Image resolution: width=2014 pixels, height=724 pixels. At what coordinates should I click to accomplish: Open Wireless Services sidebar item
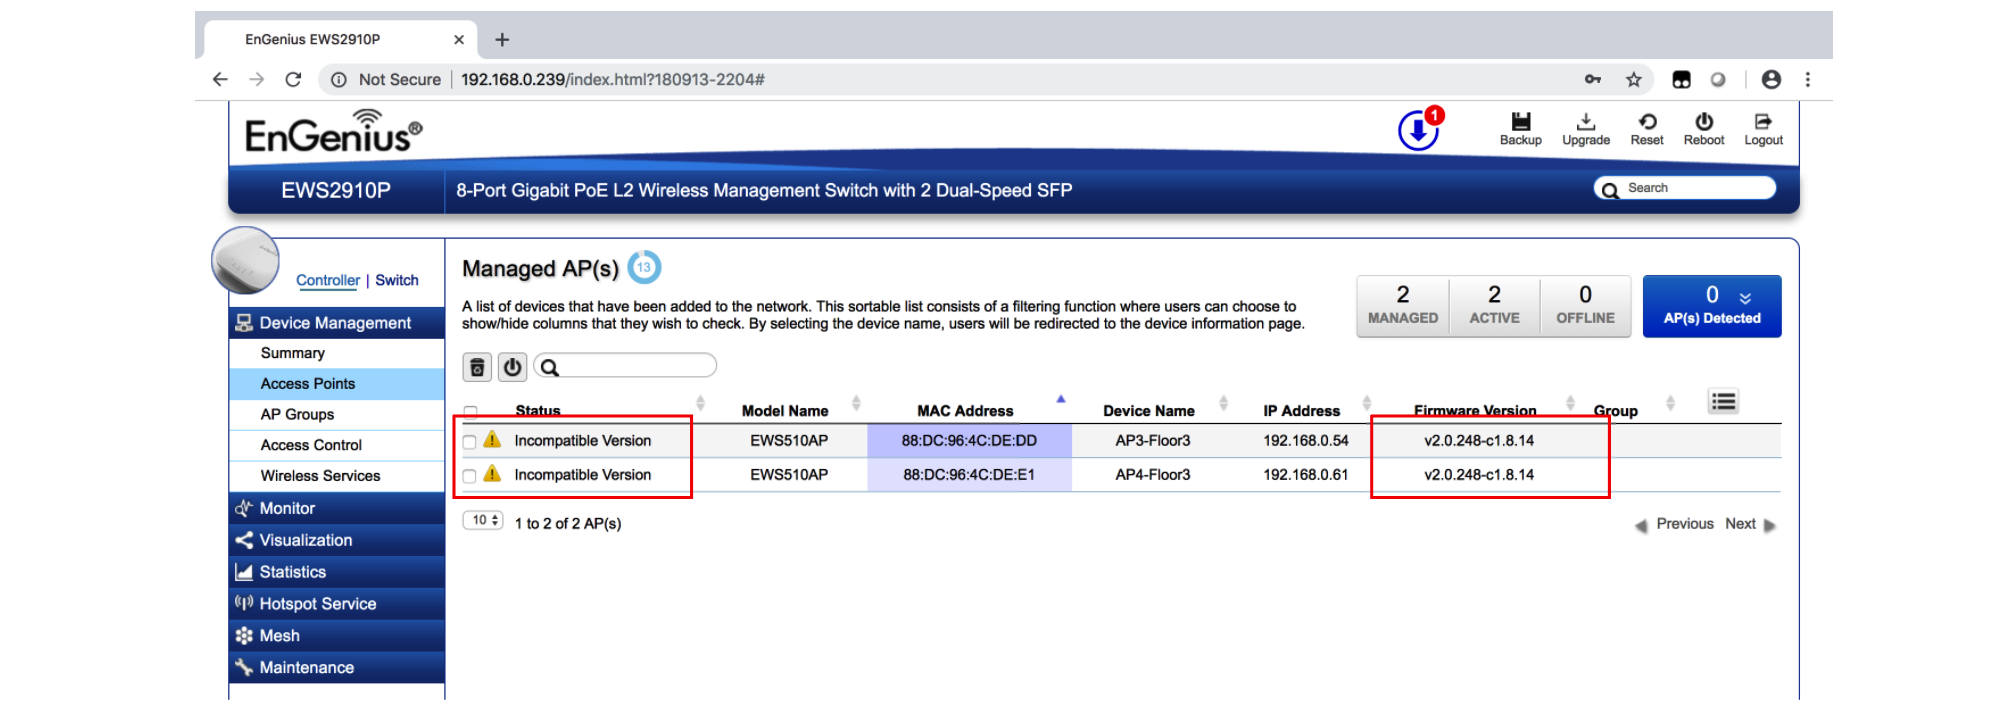[337, 476]
